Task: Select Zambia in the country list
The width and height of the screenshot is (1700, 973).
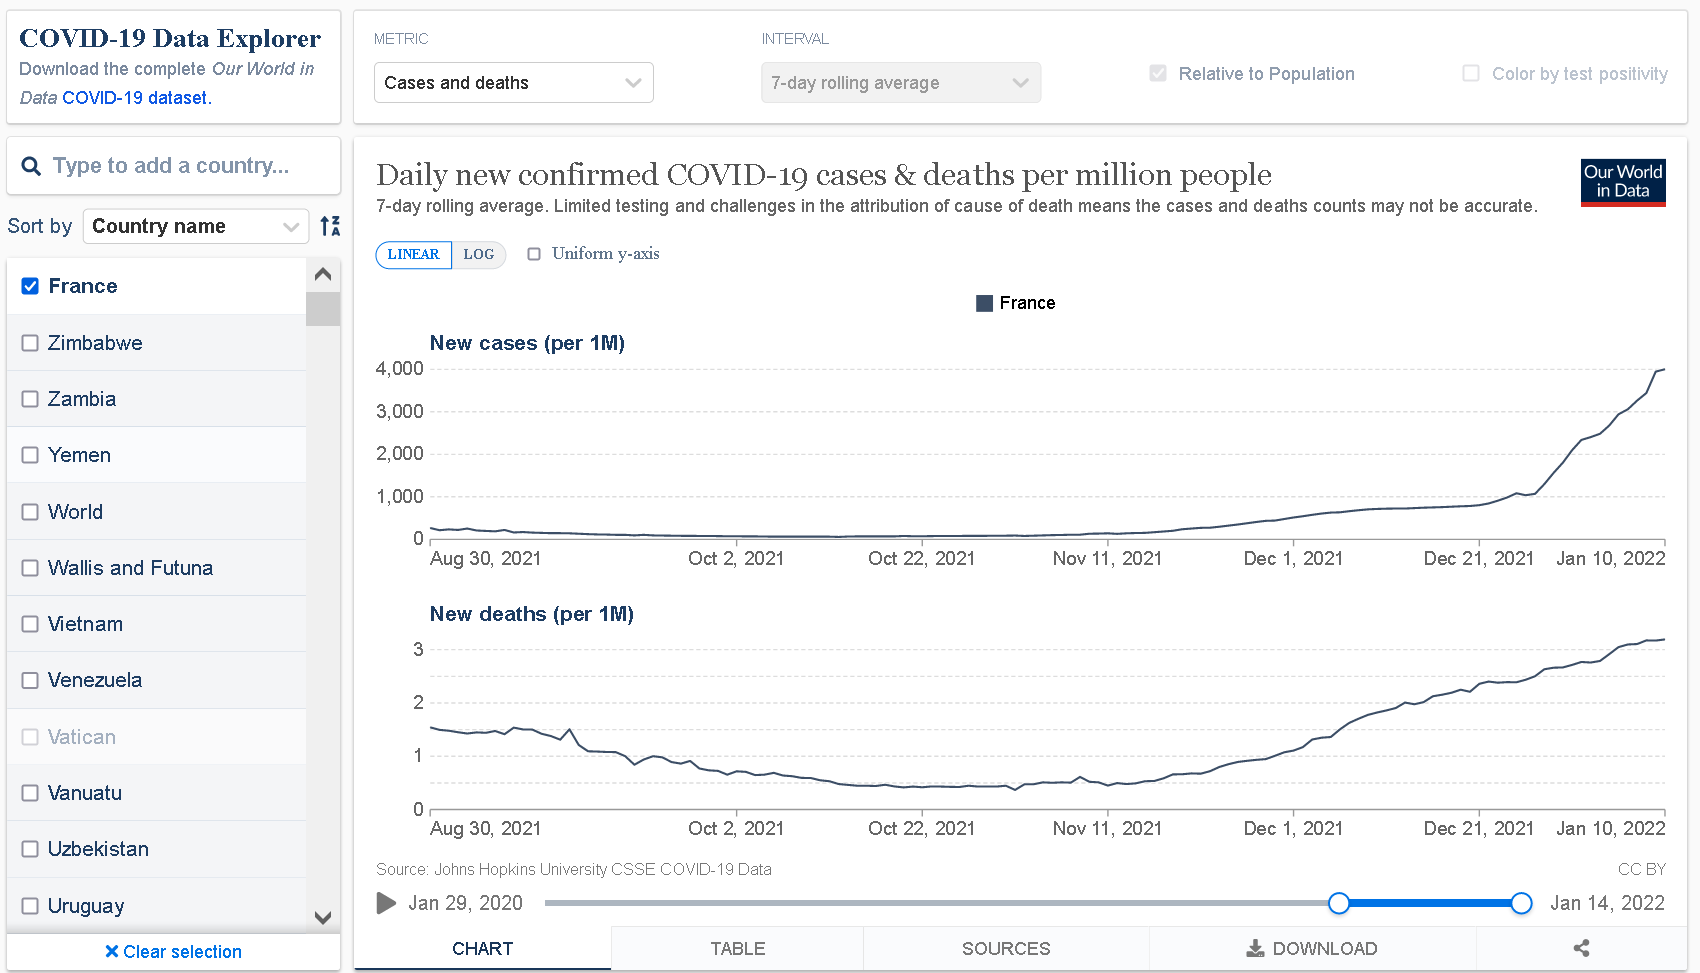Action: [156, 399]
